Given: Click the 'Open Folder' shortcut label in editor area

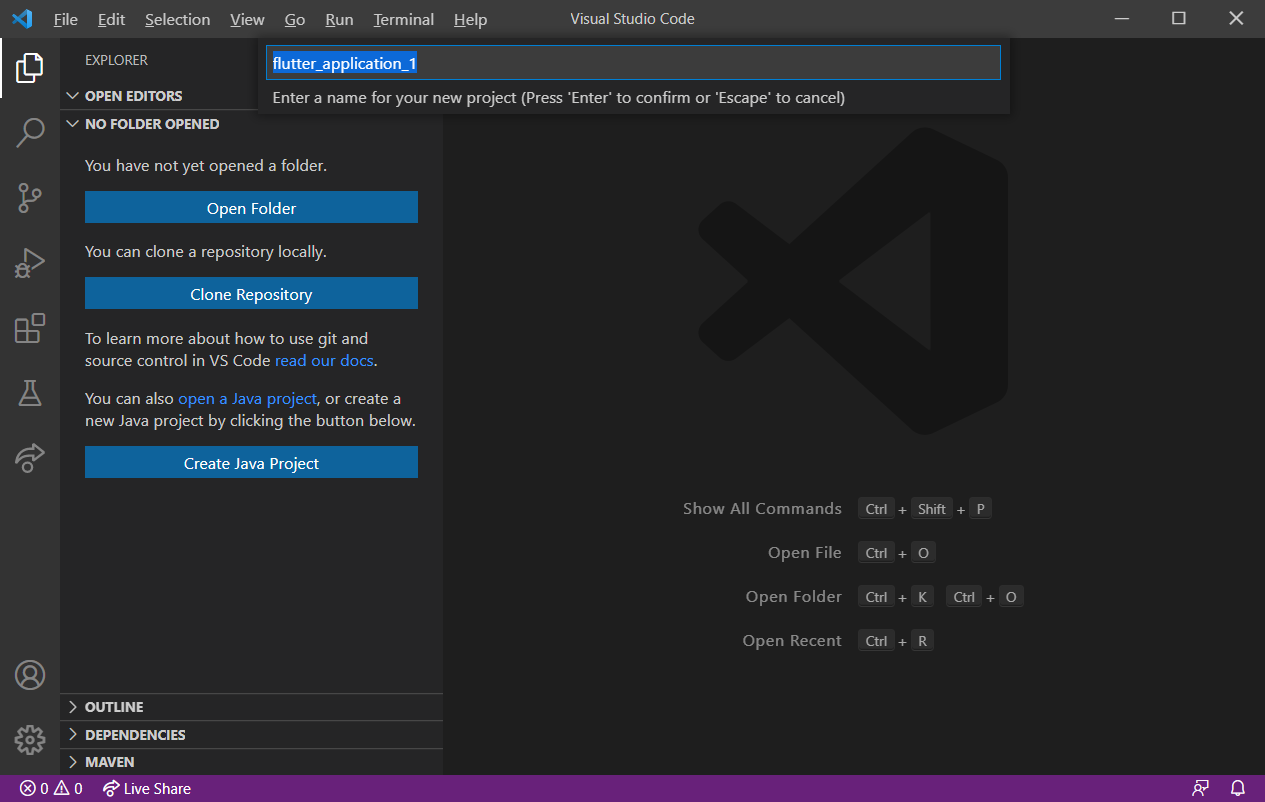Looking at the screenshot, I should click(794, 596).
